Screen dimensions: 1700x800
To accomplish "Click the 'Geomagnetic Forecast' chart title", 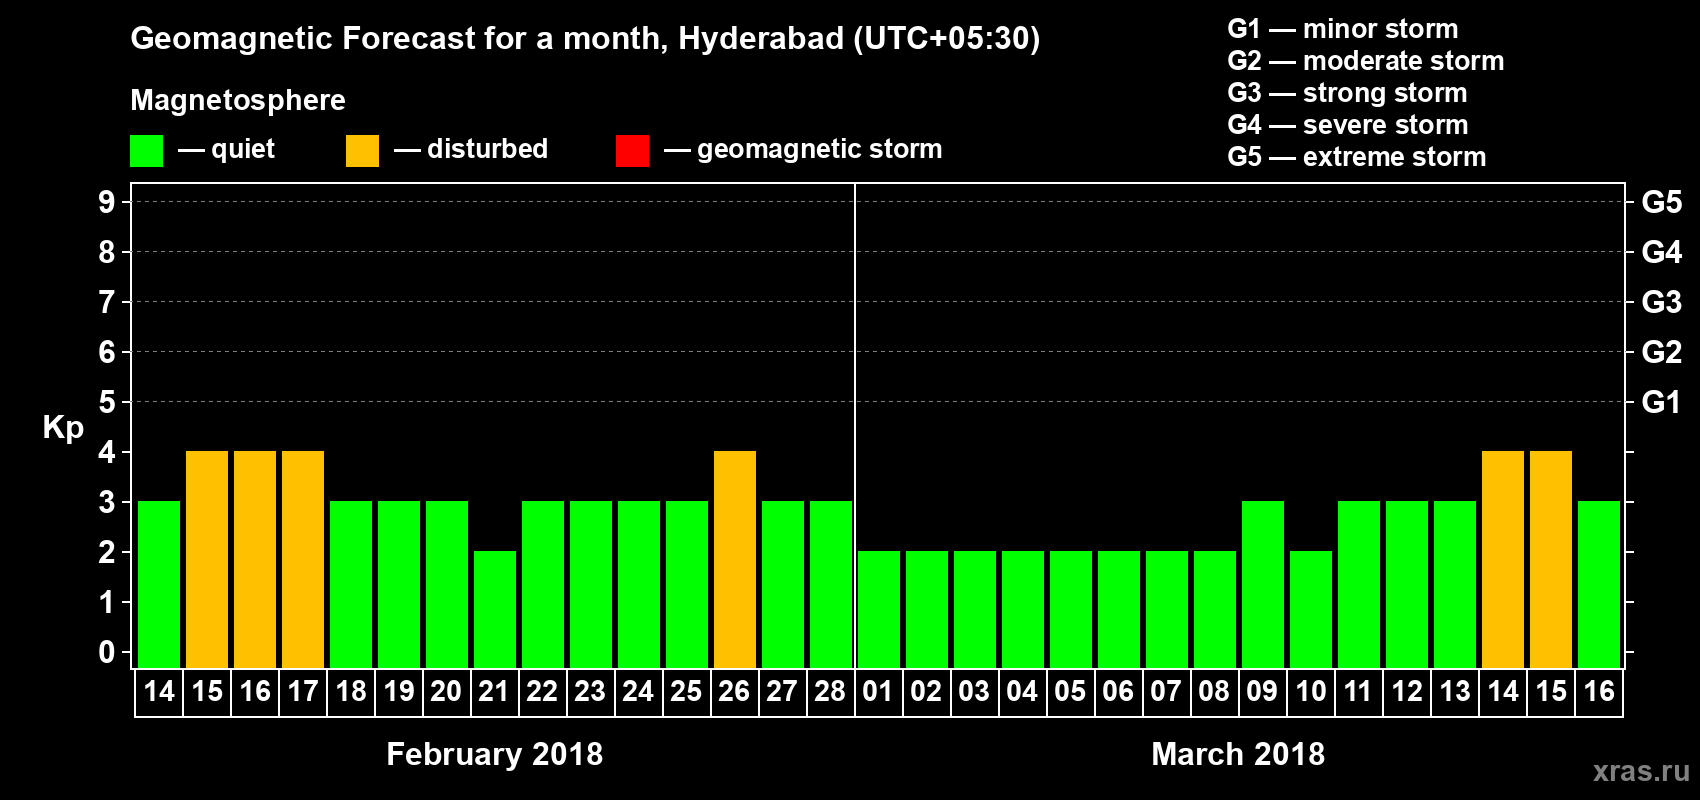I will pos(585,38).
